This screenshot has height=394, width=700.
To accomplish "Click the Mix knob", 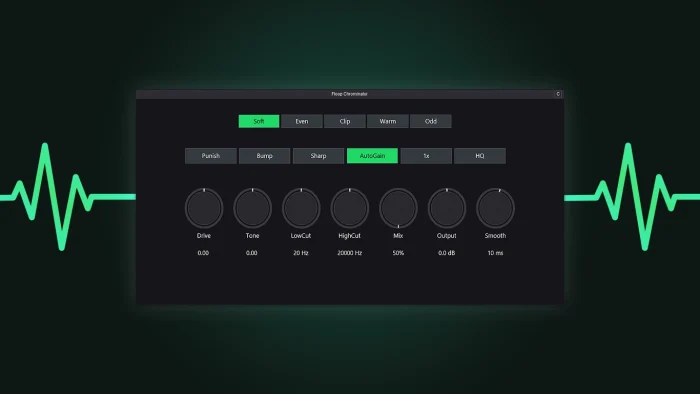I will coord(398,208).
